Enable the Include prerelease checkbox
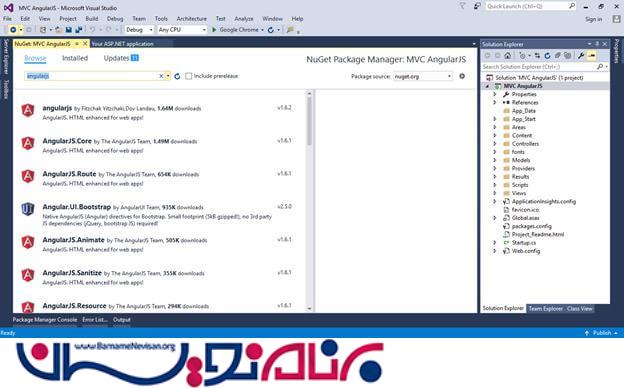The image size is (624, 388). pyautogui.click(x=189, y=76)
